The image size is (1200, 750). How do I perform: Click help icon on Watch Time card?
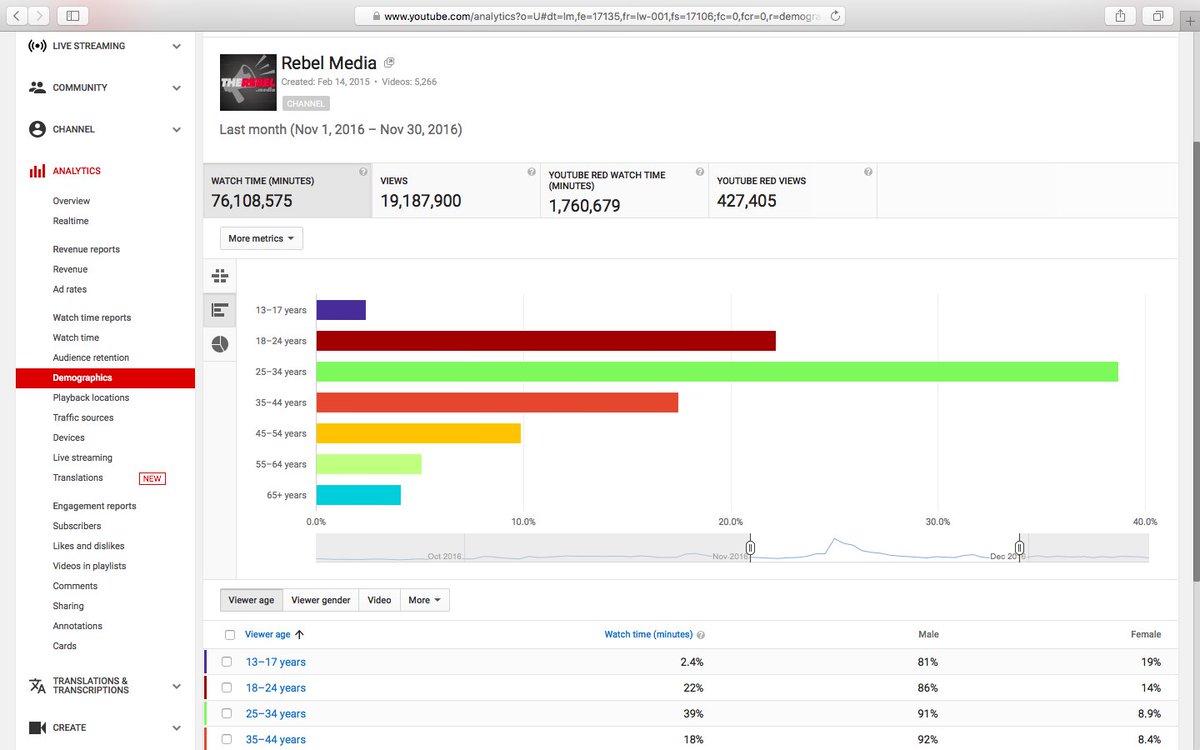coord(362,172)
